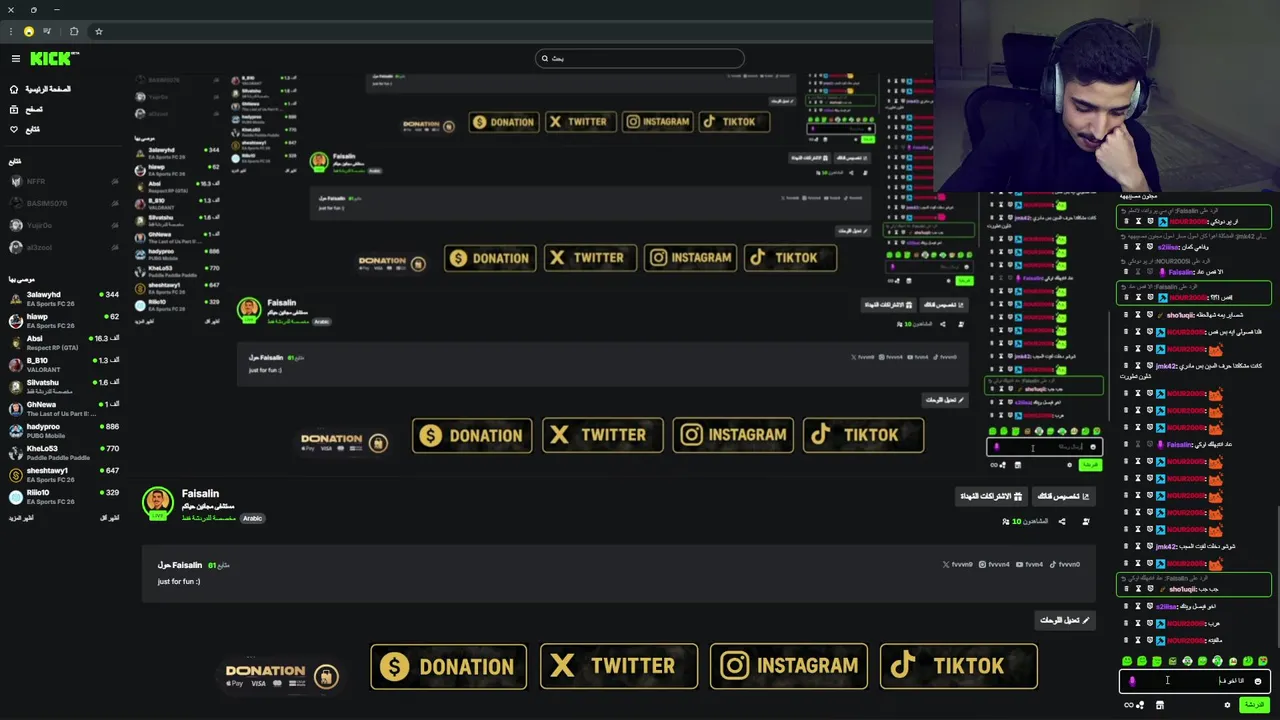Viewport: 1280px width, 720px height.
Task: Open the emoji picker inside the main chat input
Action: 1258,681
